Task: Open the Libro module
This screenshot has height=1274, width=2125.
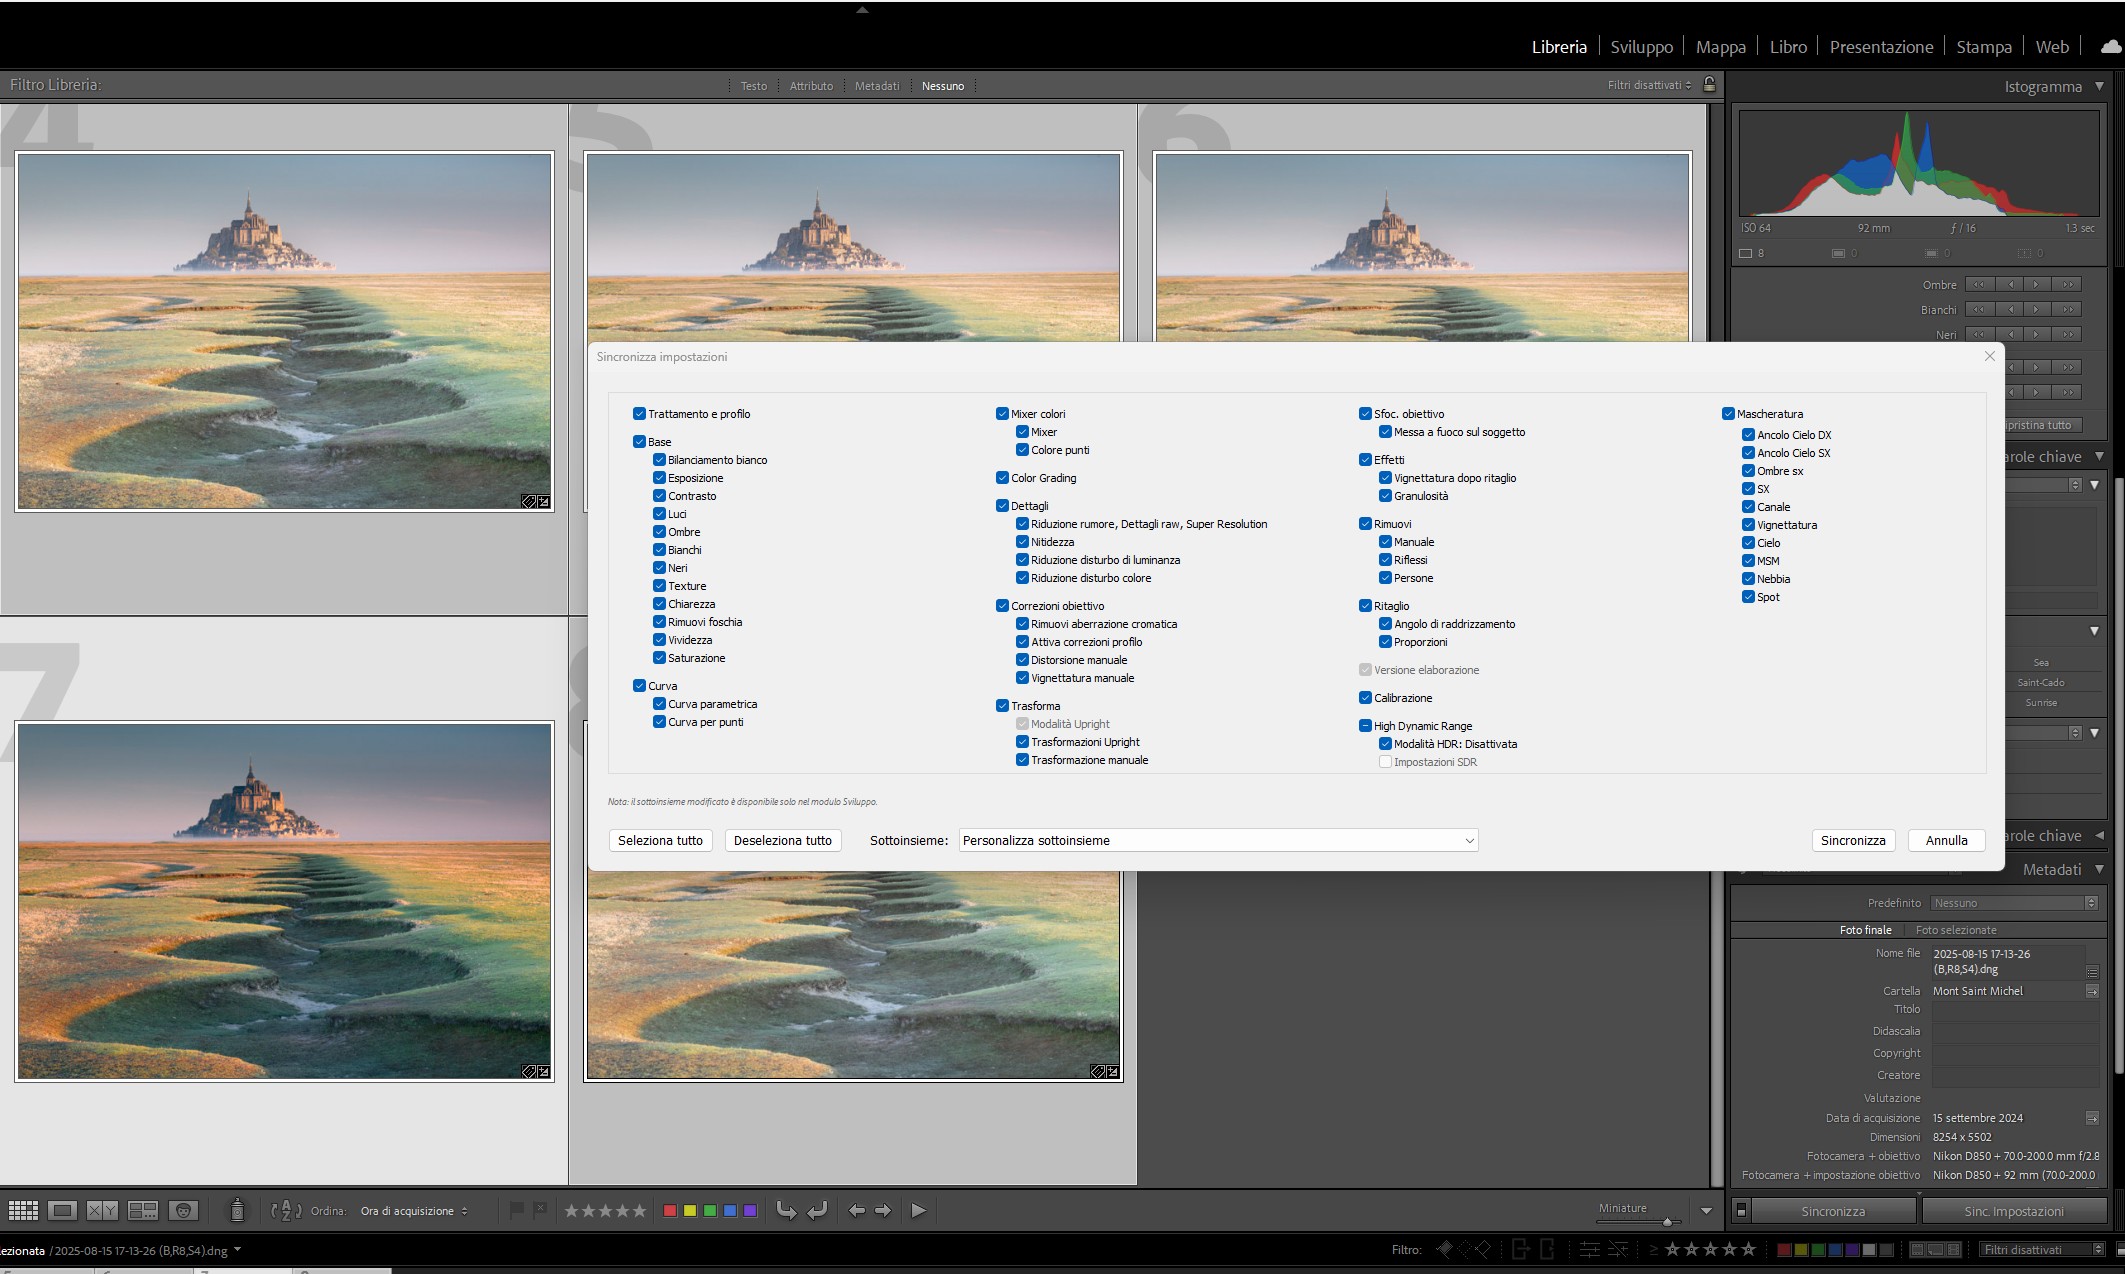Action: pyautogui.click(x=1788, y=47)
